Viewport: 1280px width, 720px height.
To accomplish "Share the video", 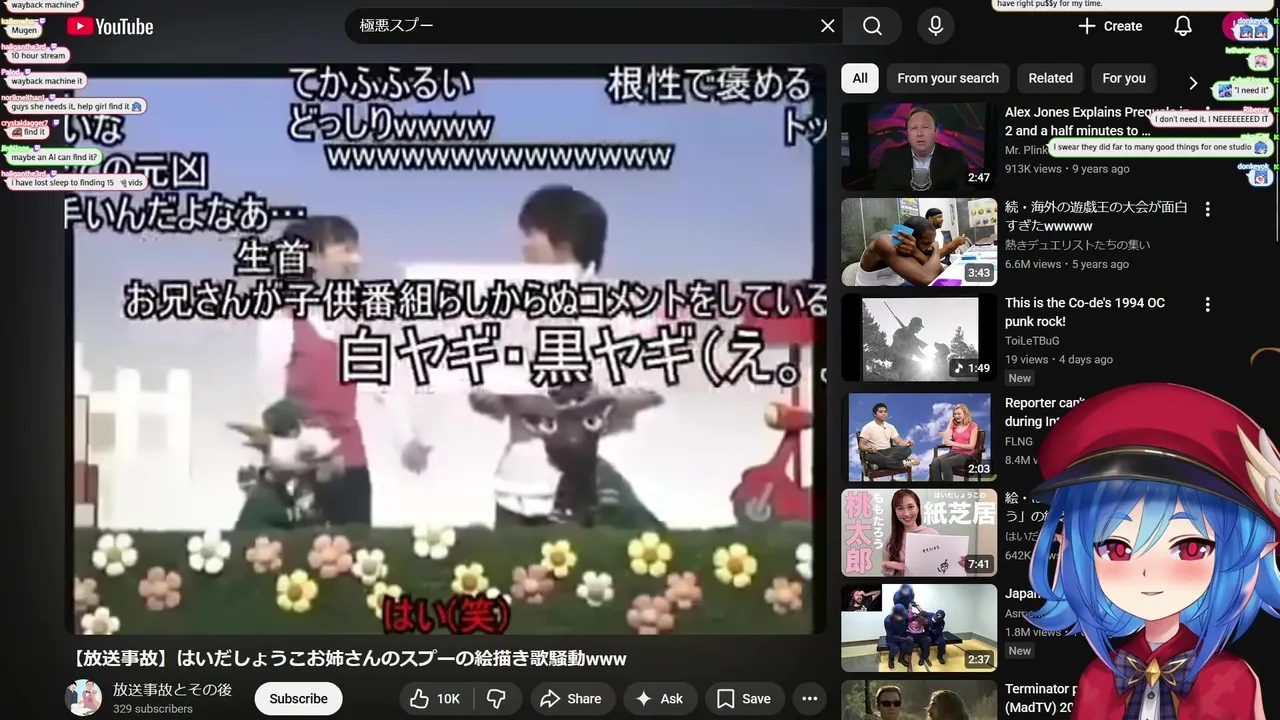I will pyautogui.click(x=572, y=699).
